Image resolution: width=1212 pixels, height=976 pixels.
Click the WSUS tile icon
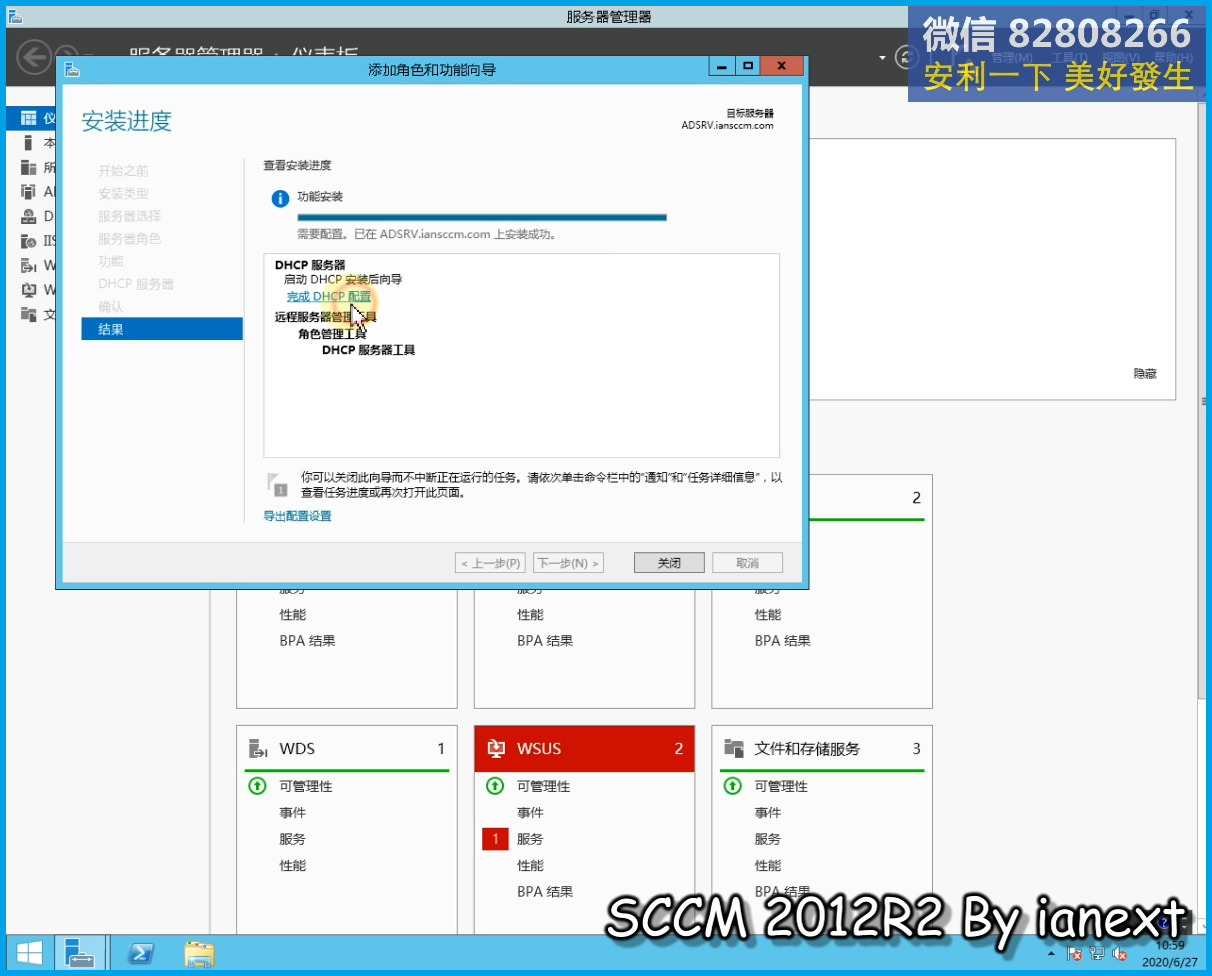click(496, 748)
